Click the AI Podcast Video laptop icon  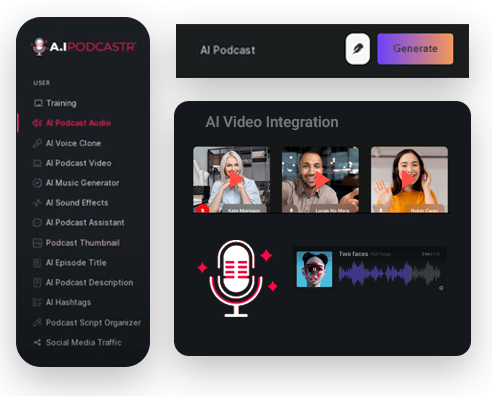tap(37, 163)
